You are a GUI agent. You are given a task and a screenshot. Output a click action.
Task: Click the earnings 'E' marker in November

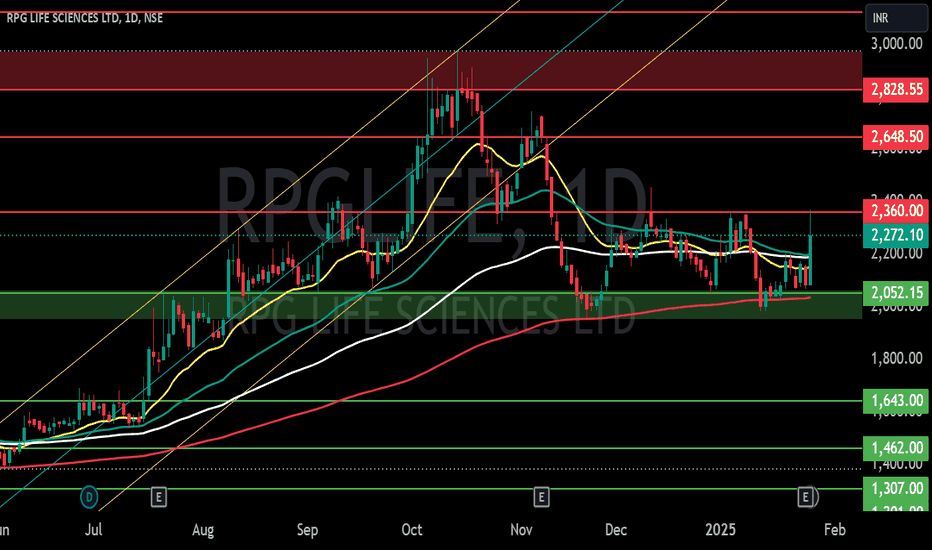[541, 496]
